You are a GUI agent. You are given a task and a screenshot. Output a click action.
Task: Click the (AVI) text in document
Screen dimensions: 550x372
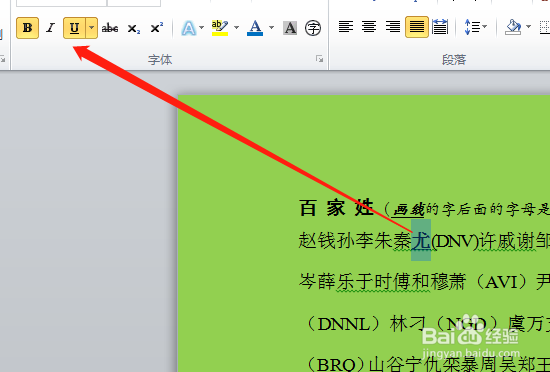click(x=501, y=282)
